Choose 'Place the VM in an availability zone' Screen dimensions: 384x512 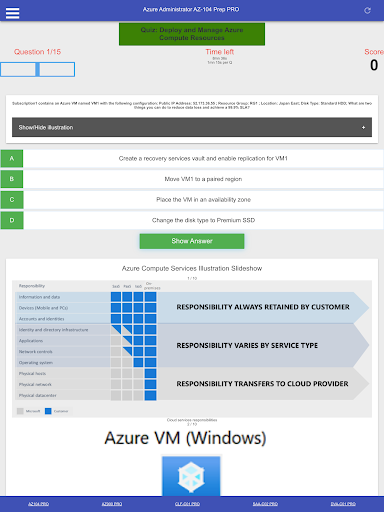pos(203,200)
